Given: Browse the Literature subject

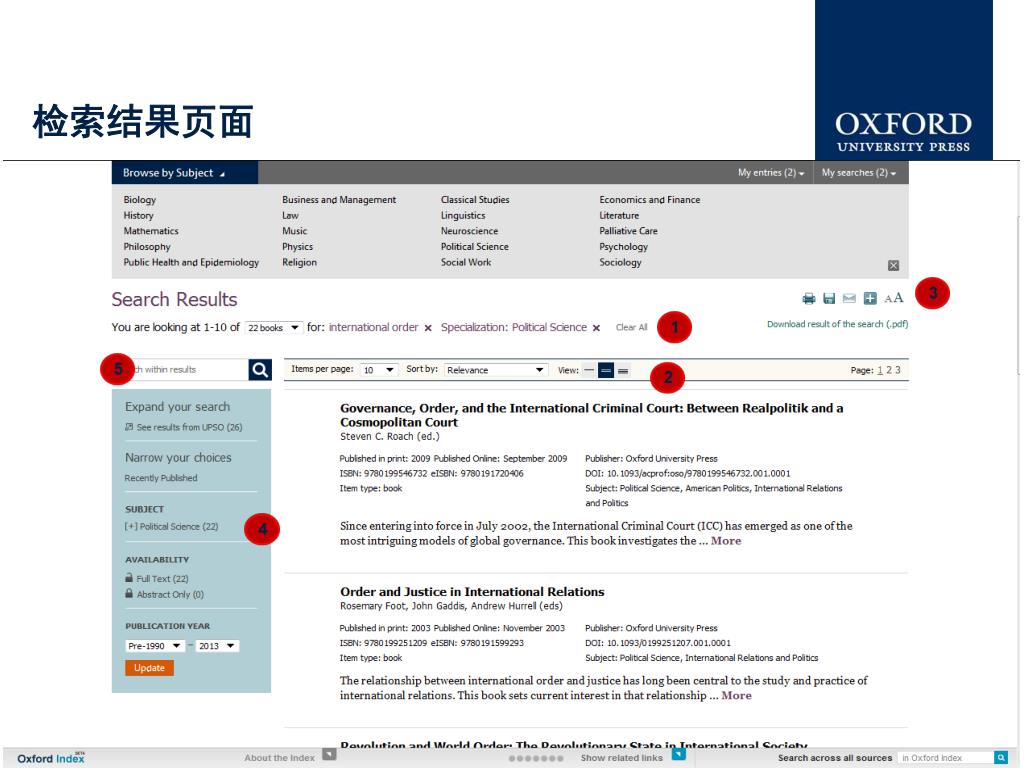Looking at the screenshot, I should point(619,216).
